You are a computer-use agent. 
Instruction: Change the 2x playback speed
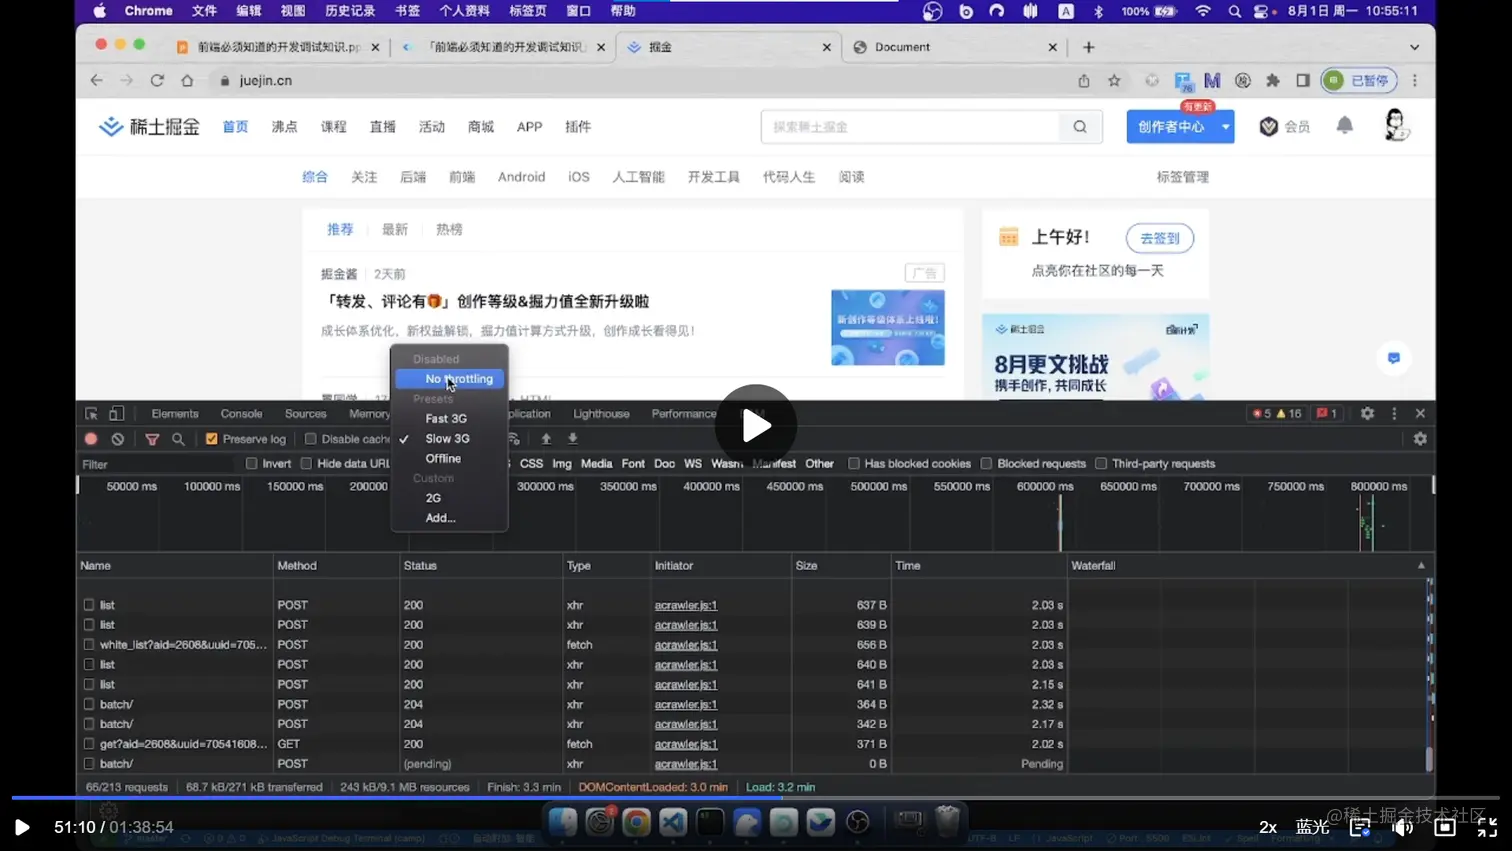tap(1268, 827)
